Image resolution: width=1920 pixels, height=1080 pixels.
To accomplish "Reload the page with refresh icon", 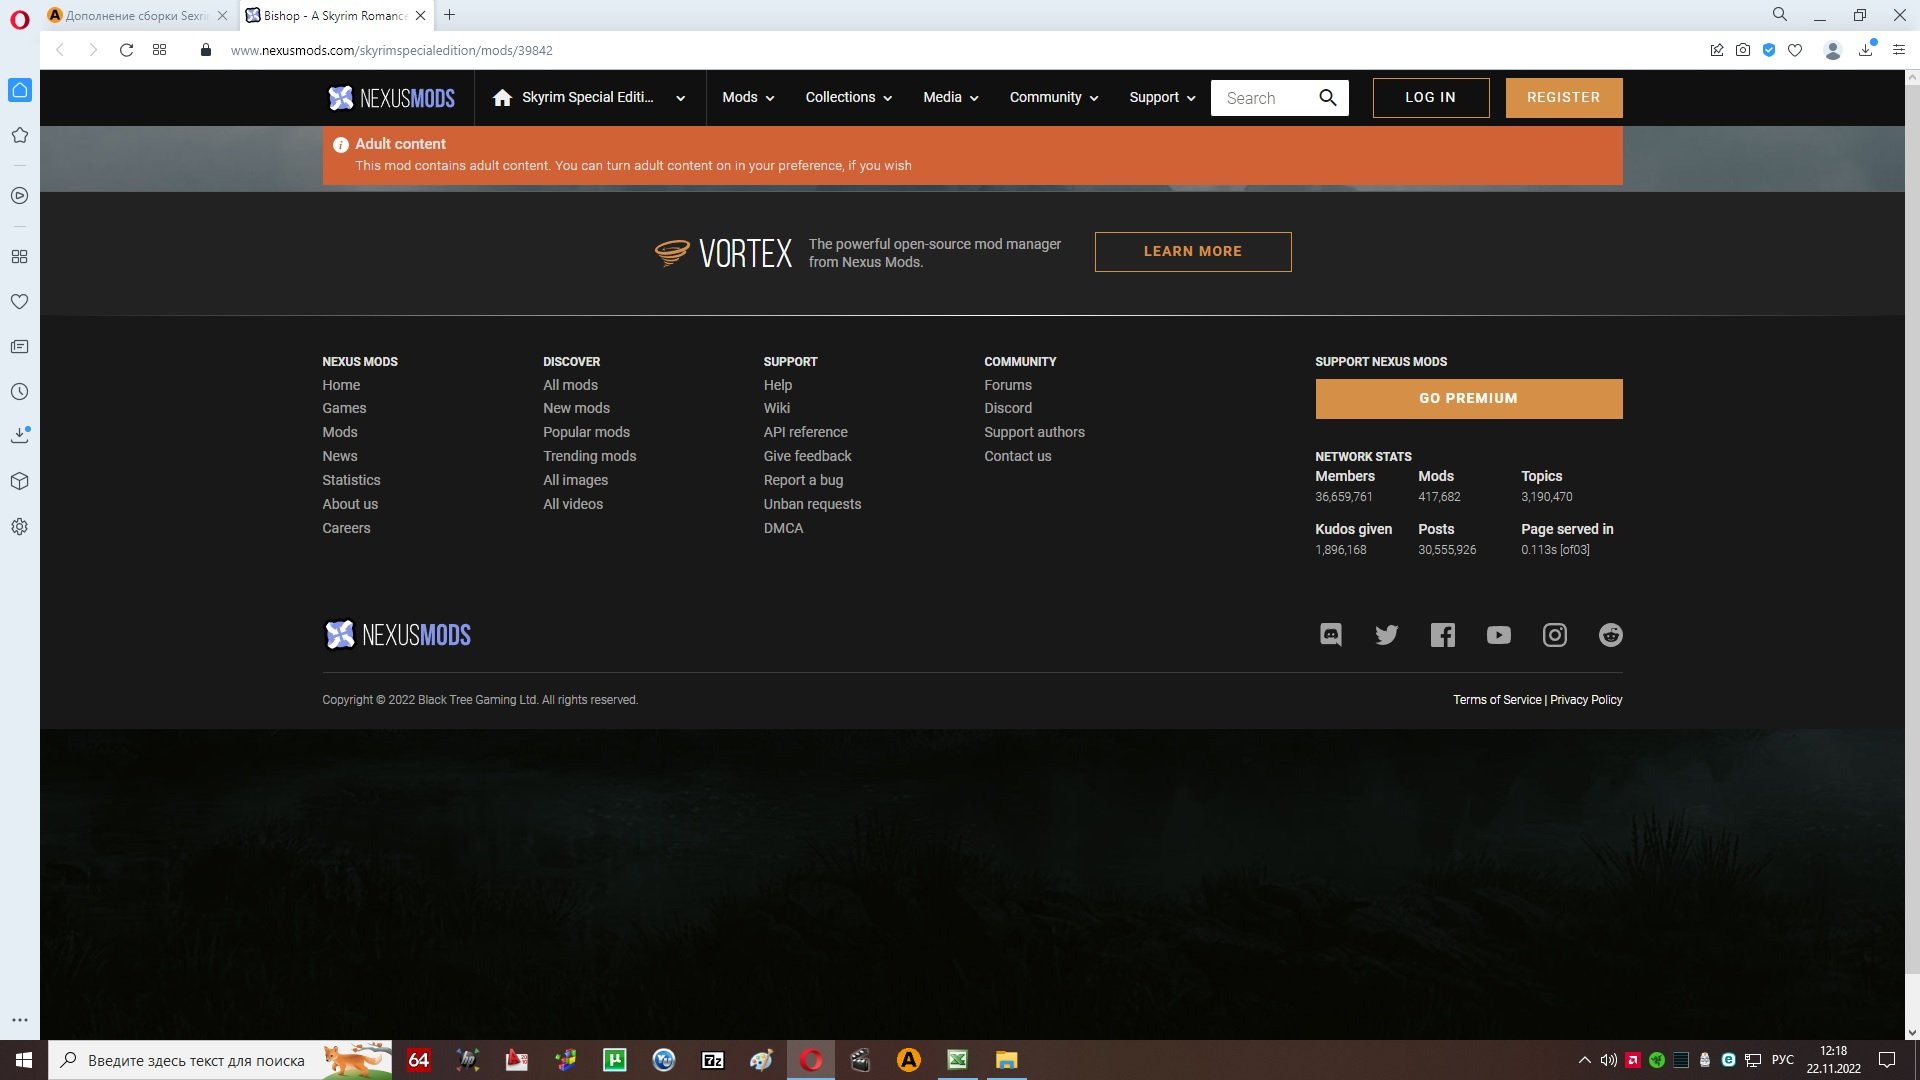I will 126,50.
